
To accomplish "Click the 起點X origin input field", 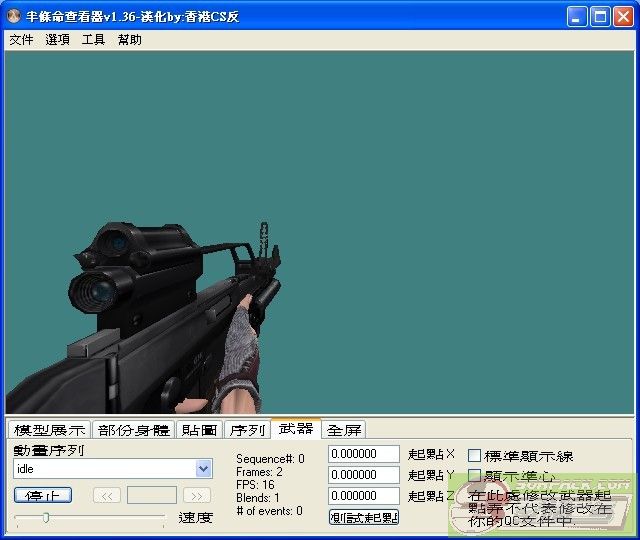I will click(363, 454).
